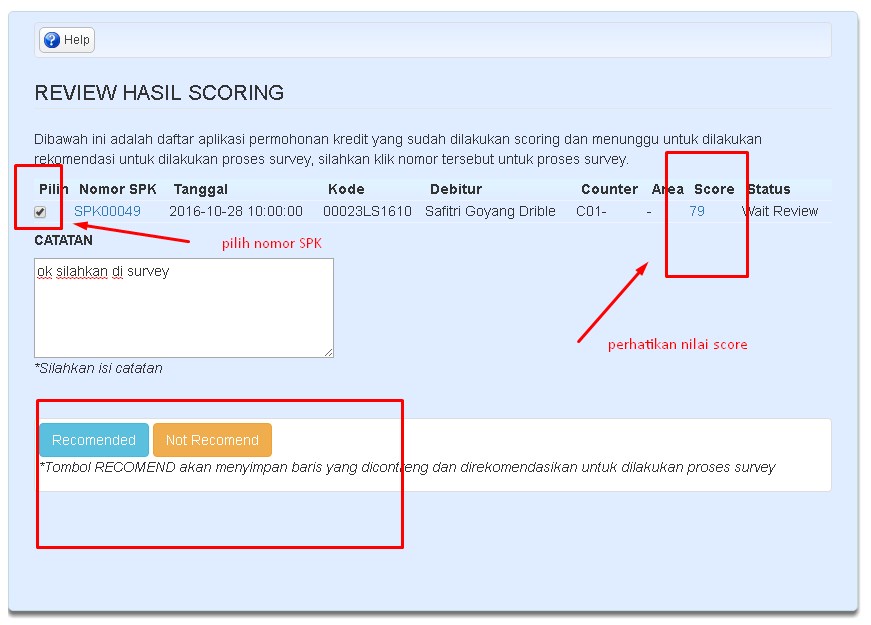Image resolution: width=871 pixels, height=625 pixels.
Task: Click debtor name Safitri Goyang Drible
Action: coord(491,211)
